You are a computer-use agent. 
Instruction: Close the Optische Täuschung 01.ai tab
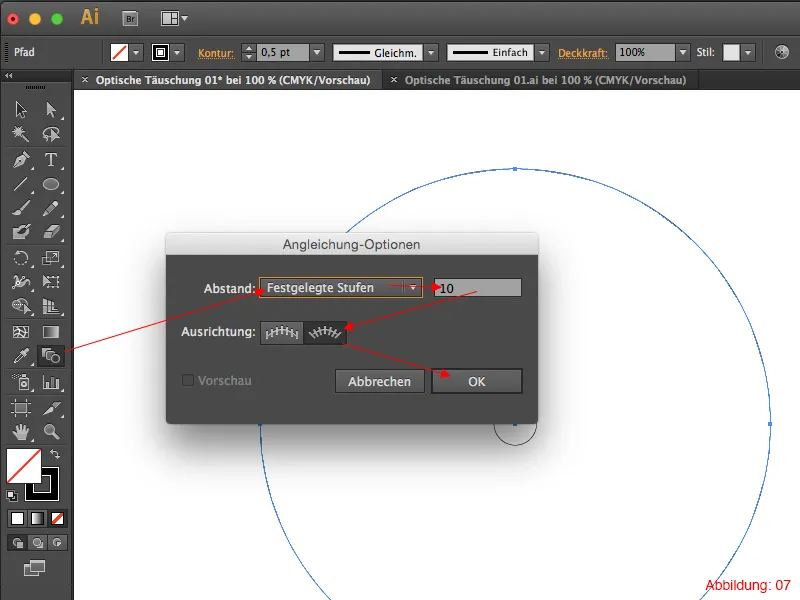[x=393, y=80]
